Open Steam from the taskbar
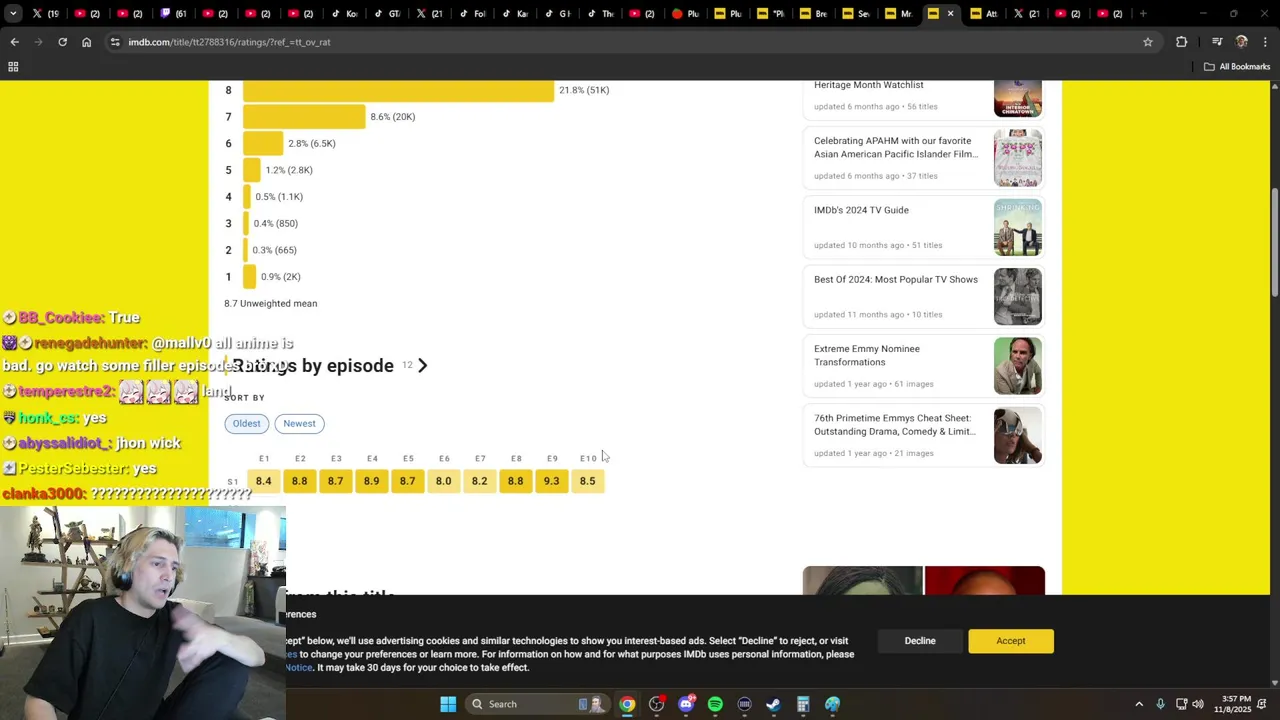The width and height of the screenshot is (1280, 720). point(773,704)
